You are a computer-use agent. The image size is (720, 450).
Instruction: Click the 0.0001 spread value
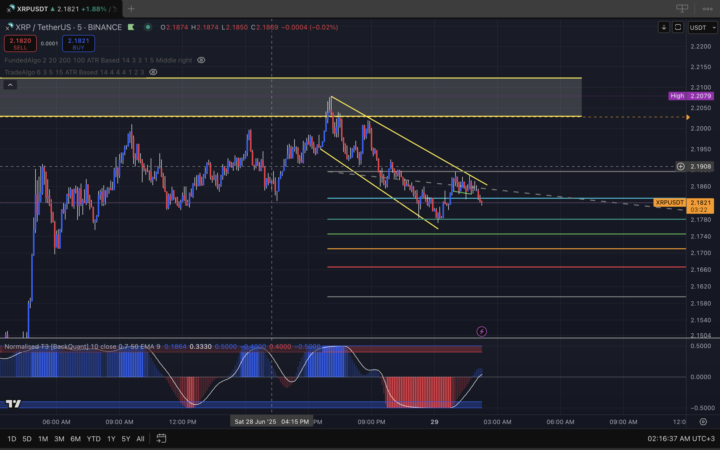pos(49,44)
